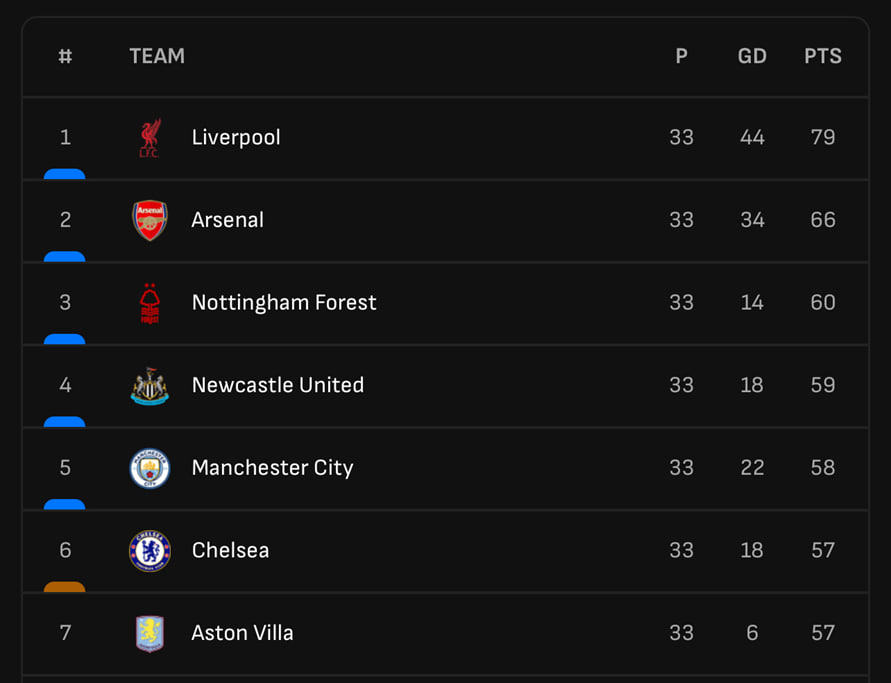Screen dimensions: 891x683
Task: Click the Chelsea lion crest
Action: (x=150, y=551)
